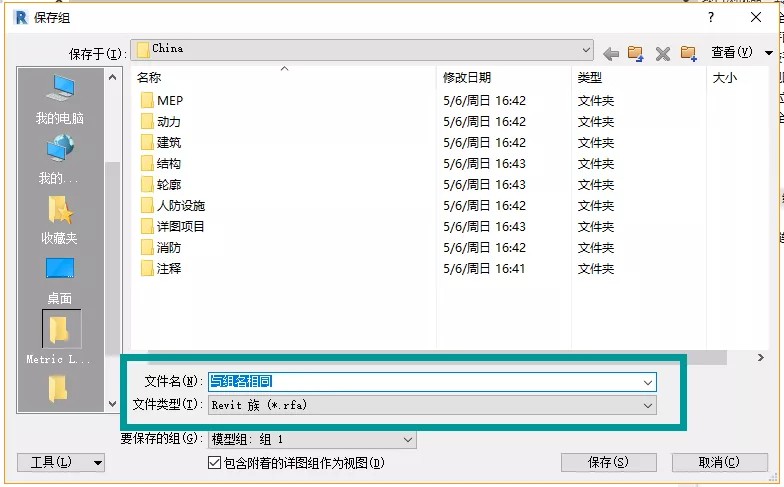Click horizontal scrollbar right arrow in file list
This screenshot has width=784, height=487.
pos(760,358)
